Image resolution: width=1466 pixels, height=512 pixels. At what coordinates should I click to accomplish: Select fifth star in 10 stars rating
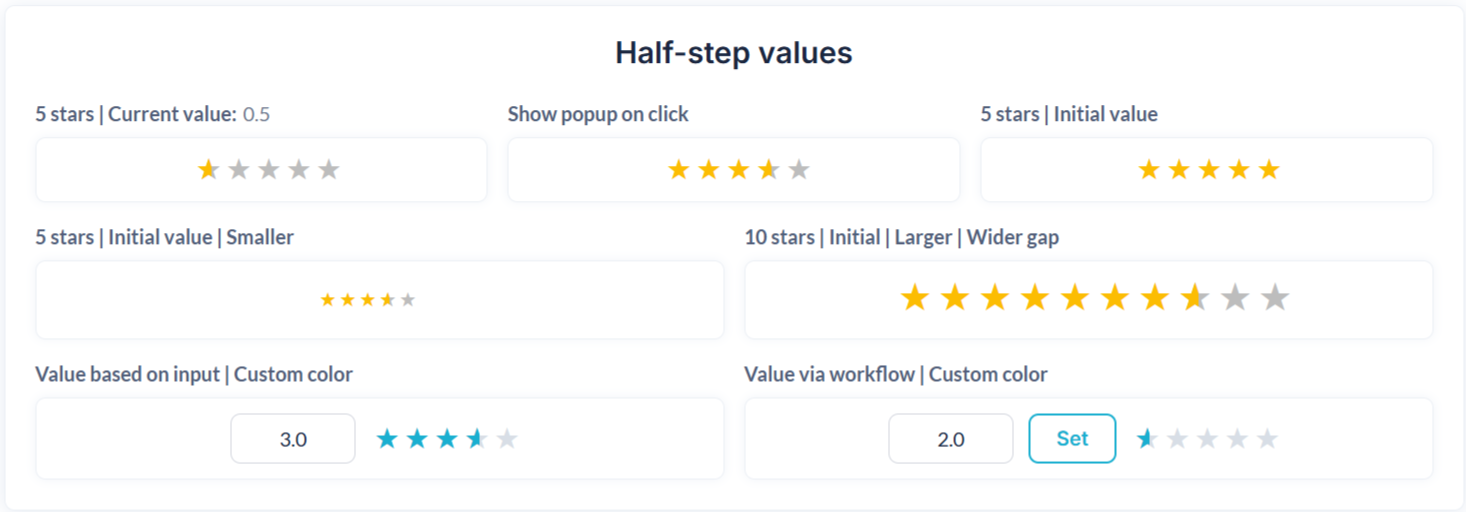click(x=1074, y=298)
